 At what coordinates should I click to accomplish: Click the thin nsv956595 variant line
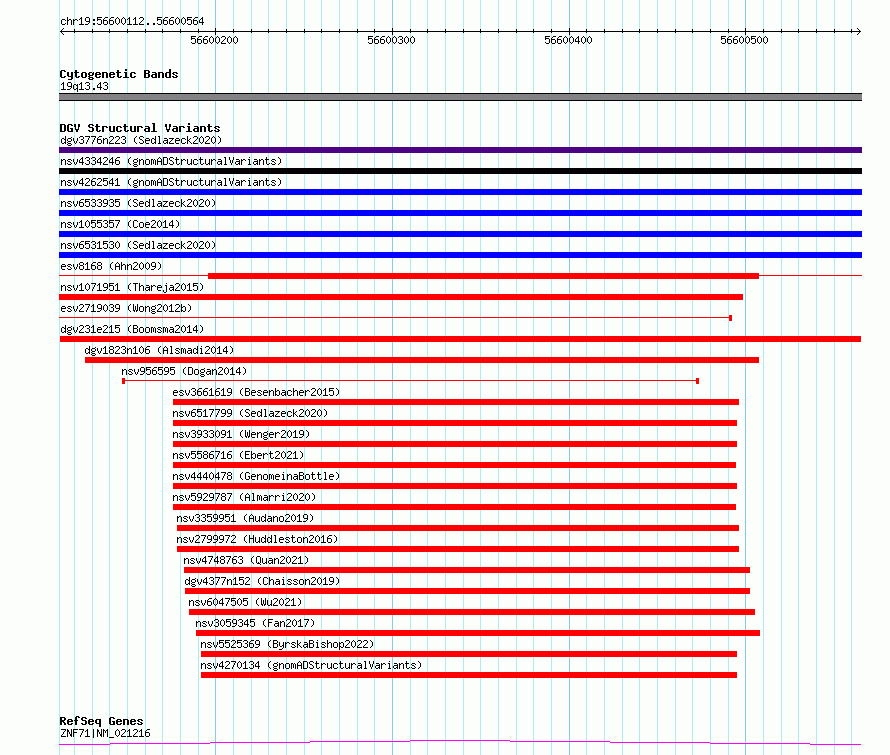click(x=410, y=381)
